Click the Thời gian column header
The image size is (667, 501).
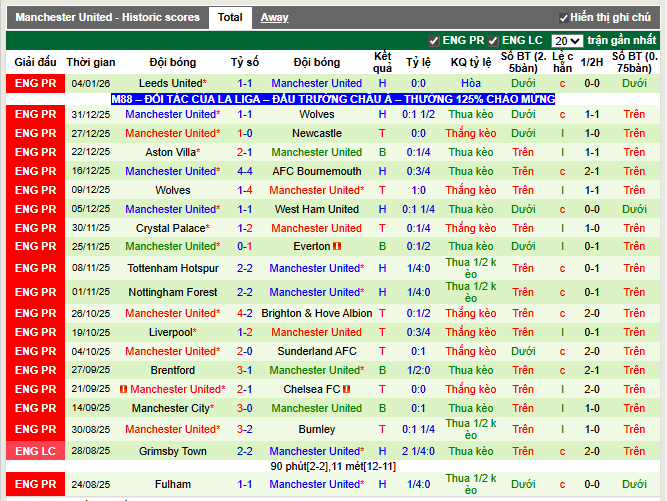91,62
